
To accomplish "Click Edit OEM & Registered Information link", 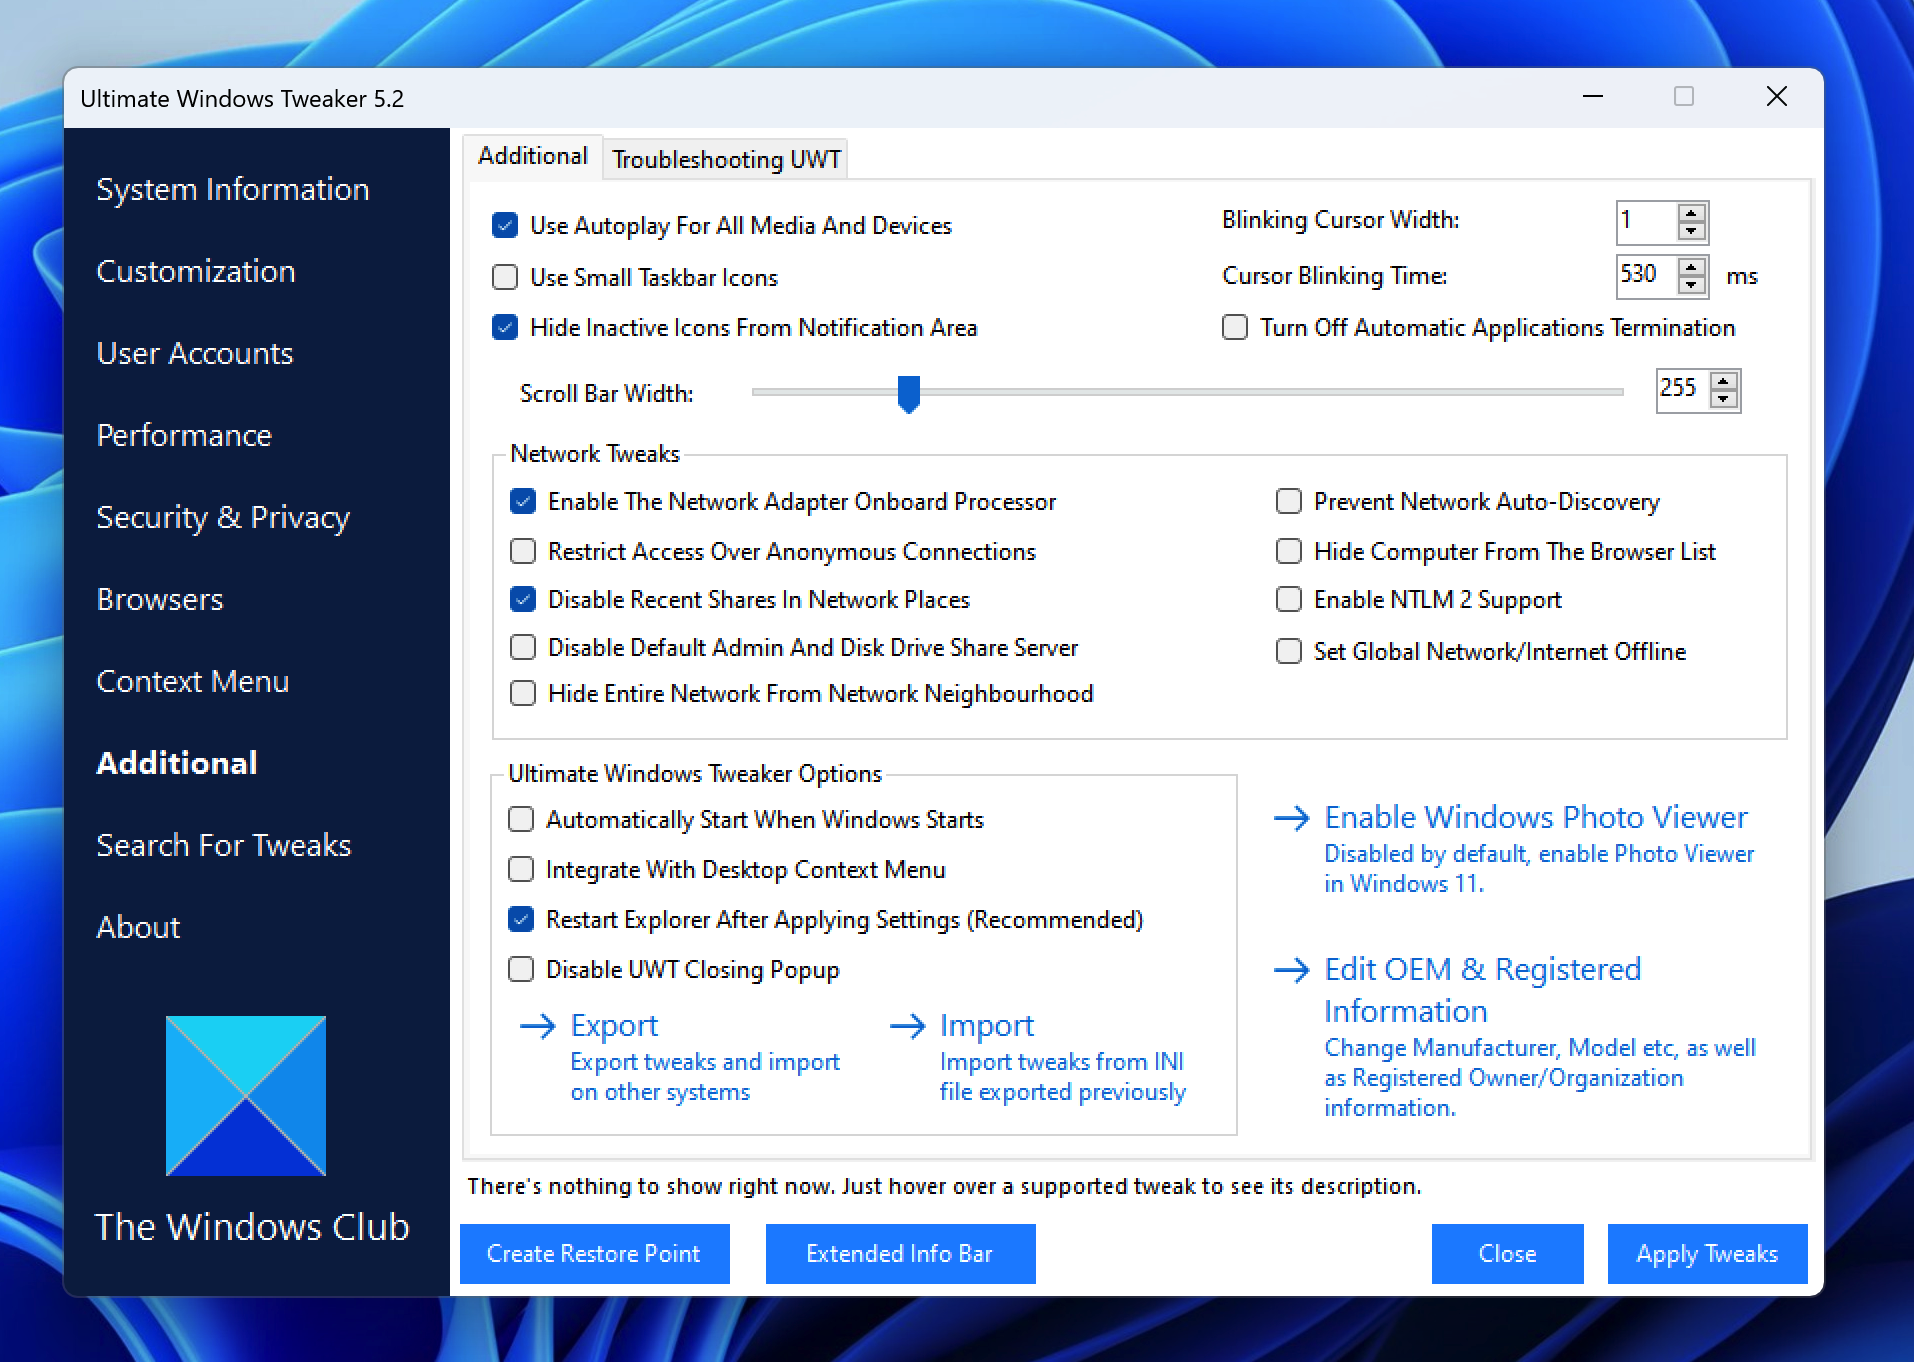I will pyautogui.click(x=1483, y=990).
